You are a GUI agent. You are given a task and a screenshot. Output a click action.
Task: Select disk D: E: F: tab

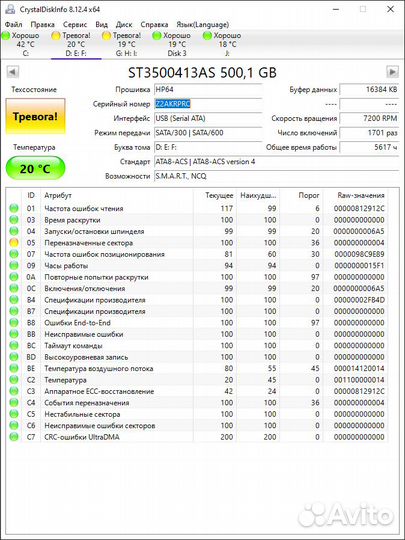(x=76, y=44)
